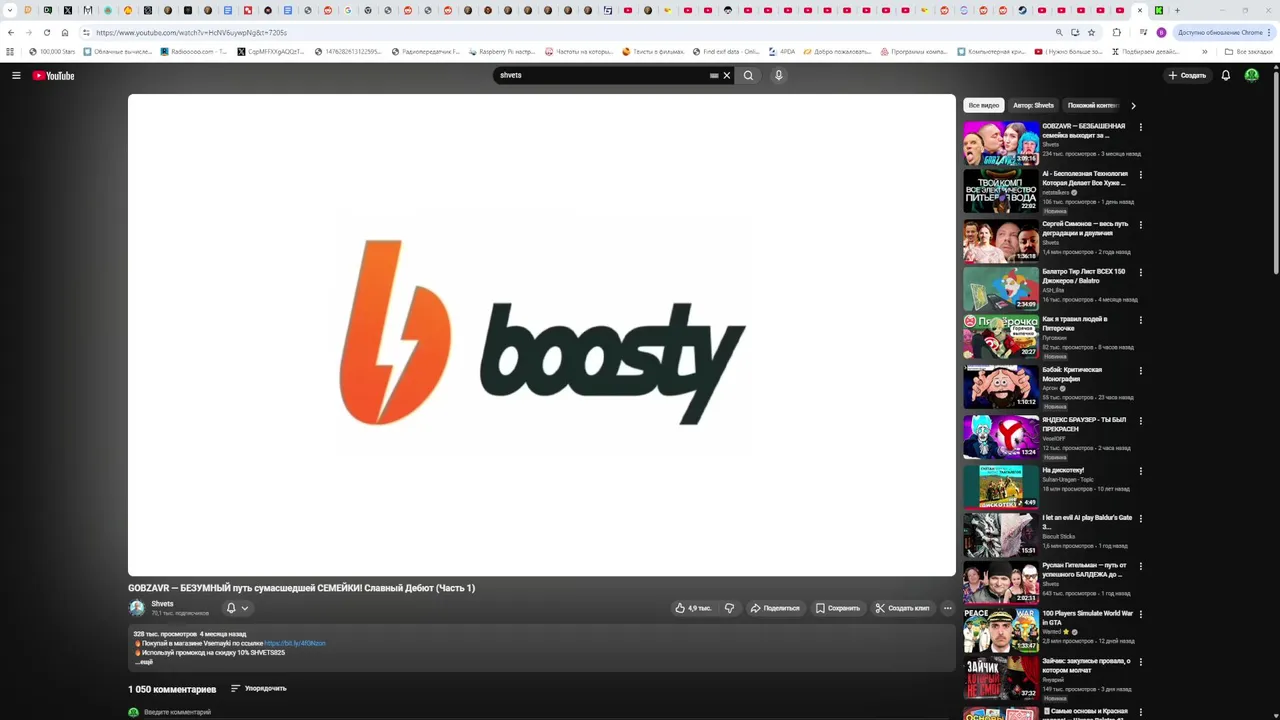
Task: Open the ЯНДЕКС БРАУЗЕР video thumbnail
Action: [x=1001, y=437]
